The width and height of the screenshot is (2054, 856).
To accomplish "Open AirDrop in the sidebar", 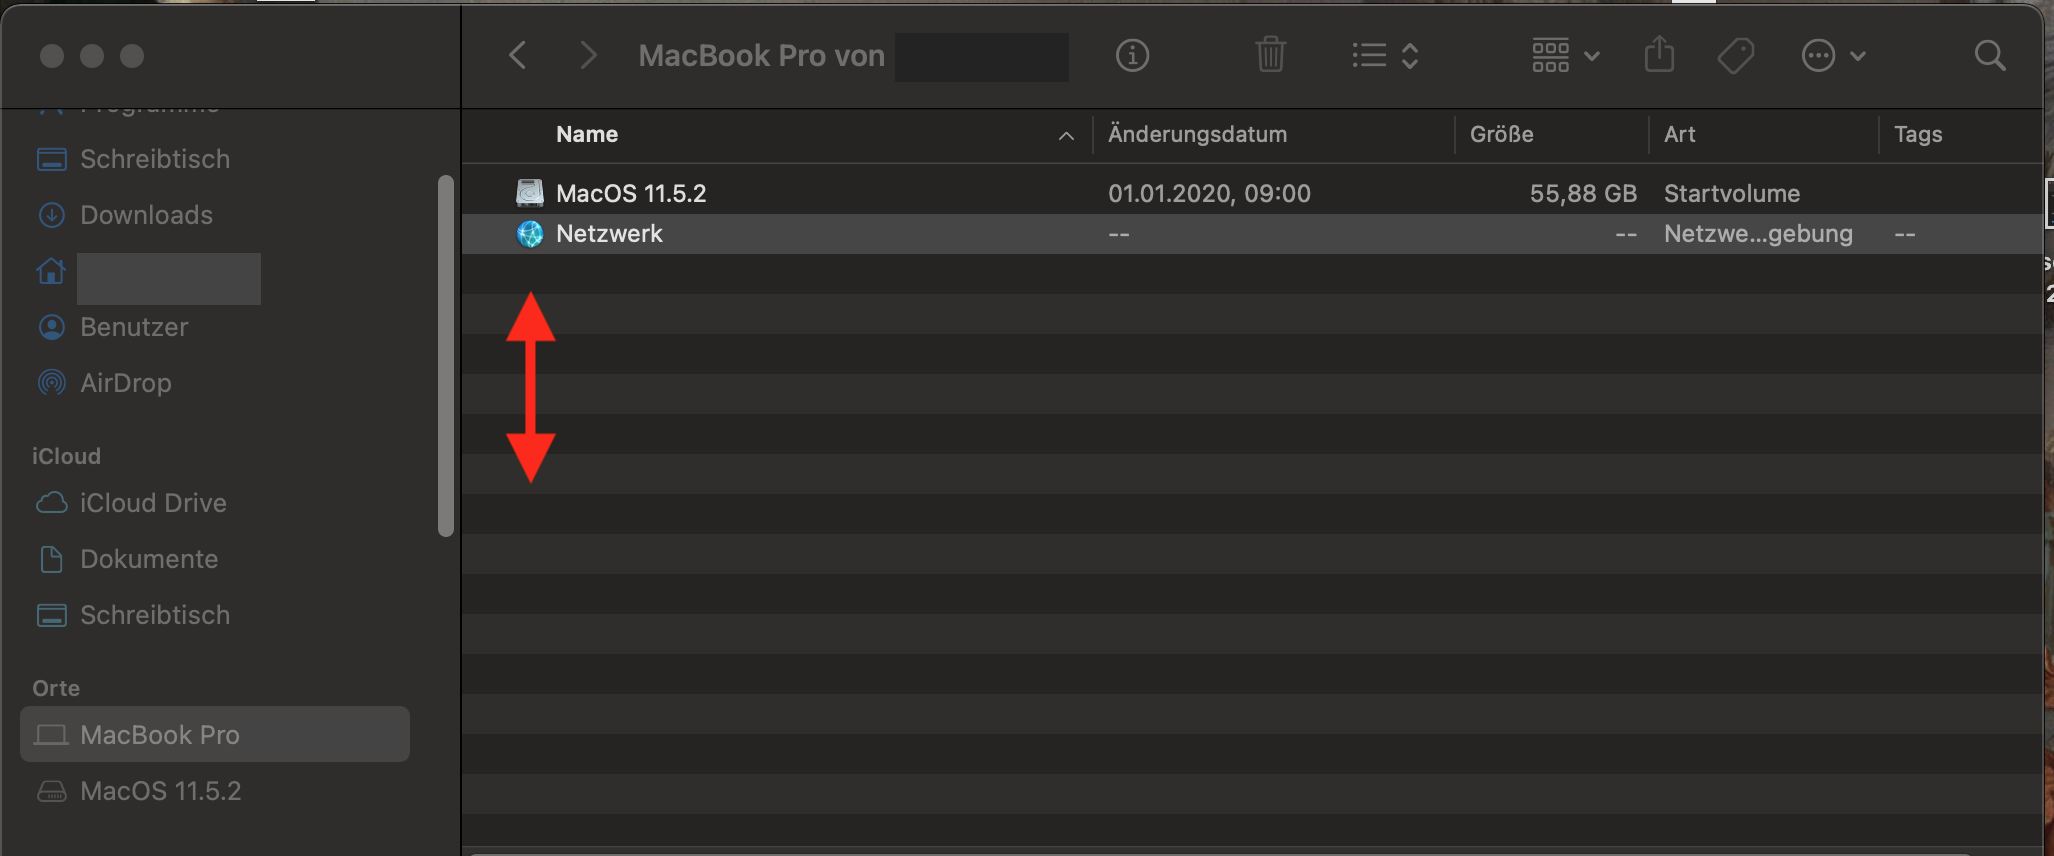I will pyautogui.click(x=126, y=383).
